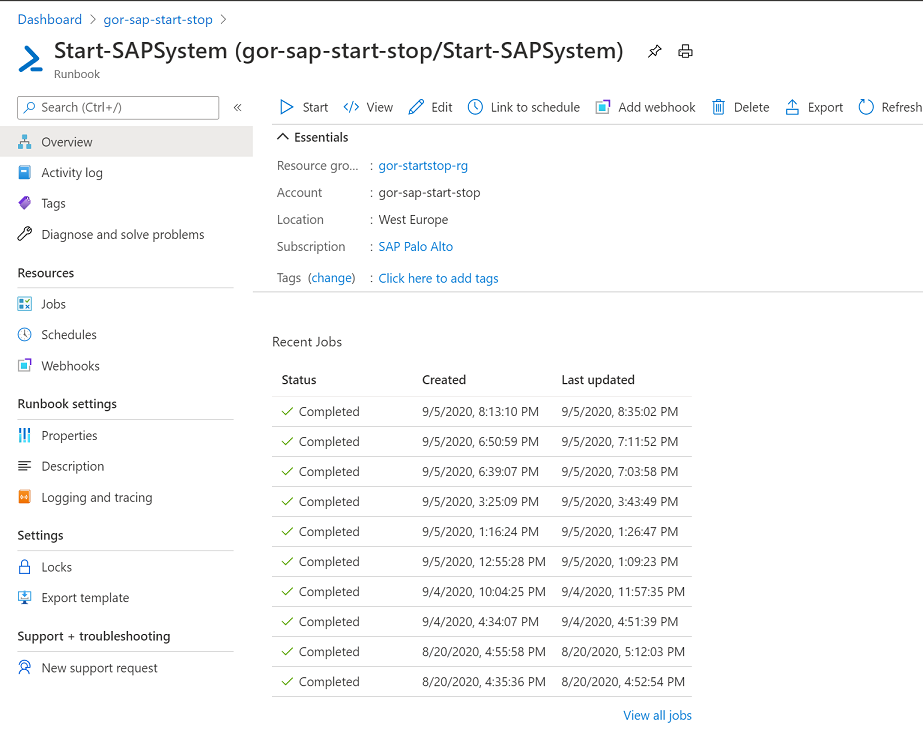Viewport: 923px width, 745px height.
Task: Click the View all jobs link
Action: (657, 716)
